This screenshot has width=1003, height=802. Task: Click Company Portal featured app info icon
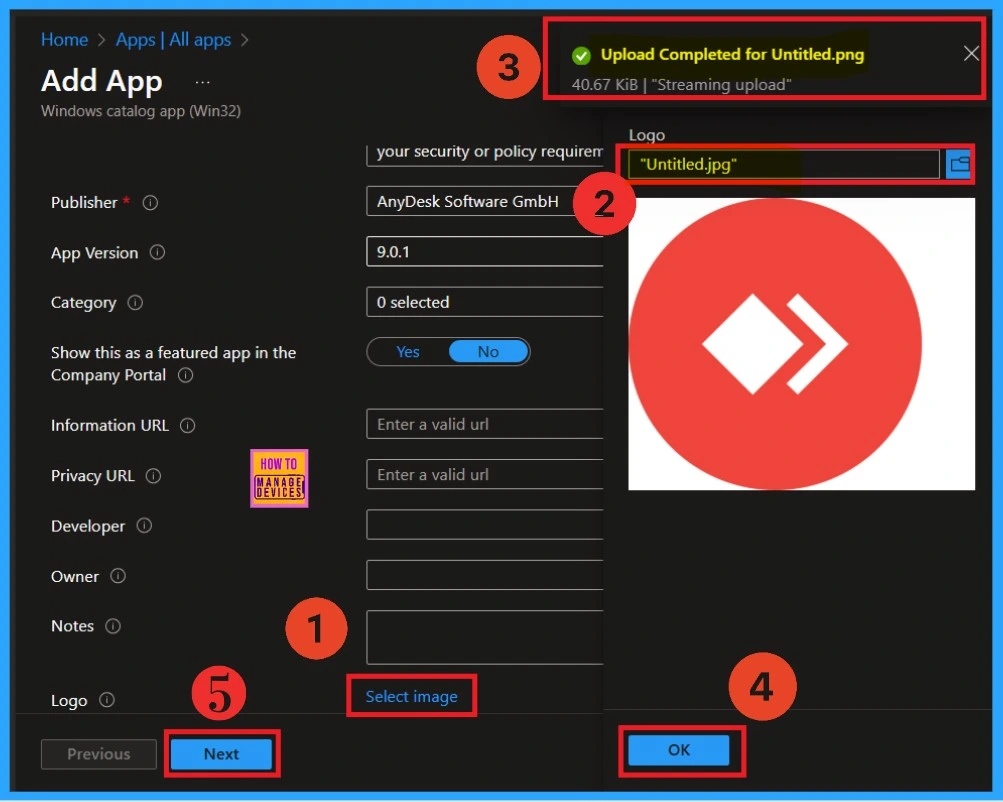186,375
